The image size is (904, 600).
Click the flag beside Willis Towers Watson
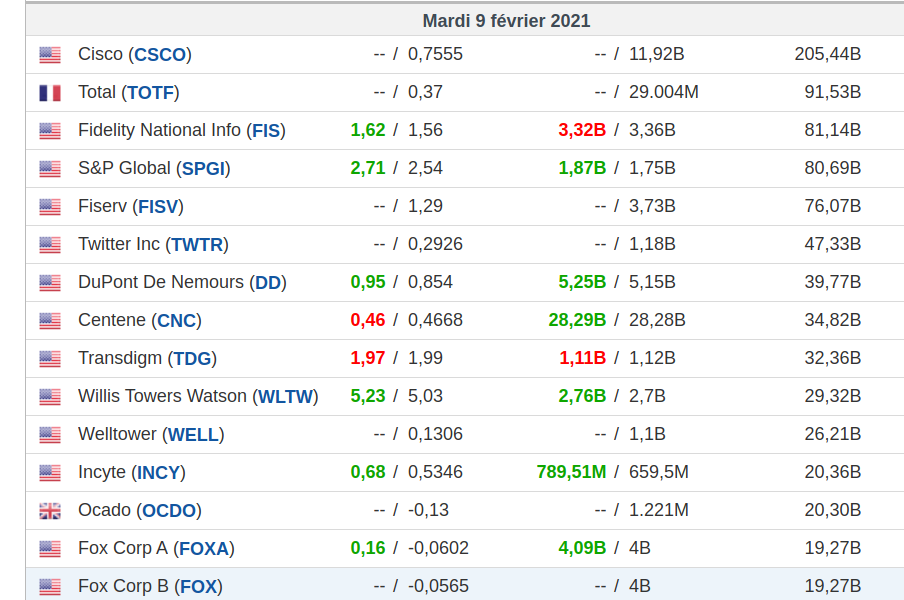pos(50,397)
